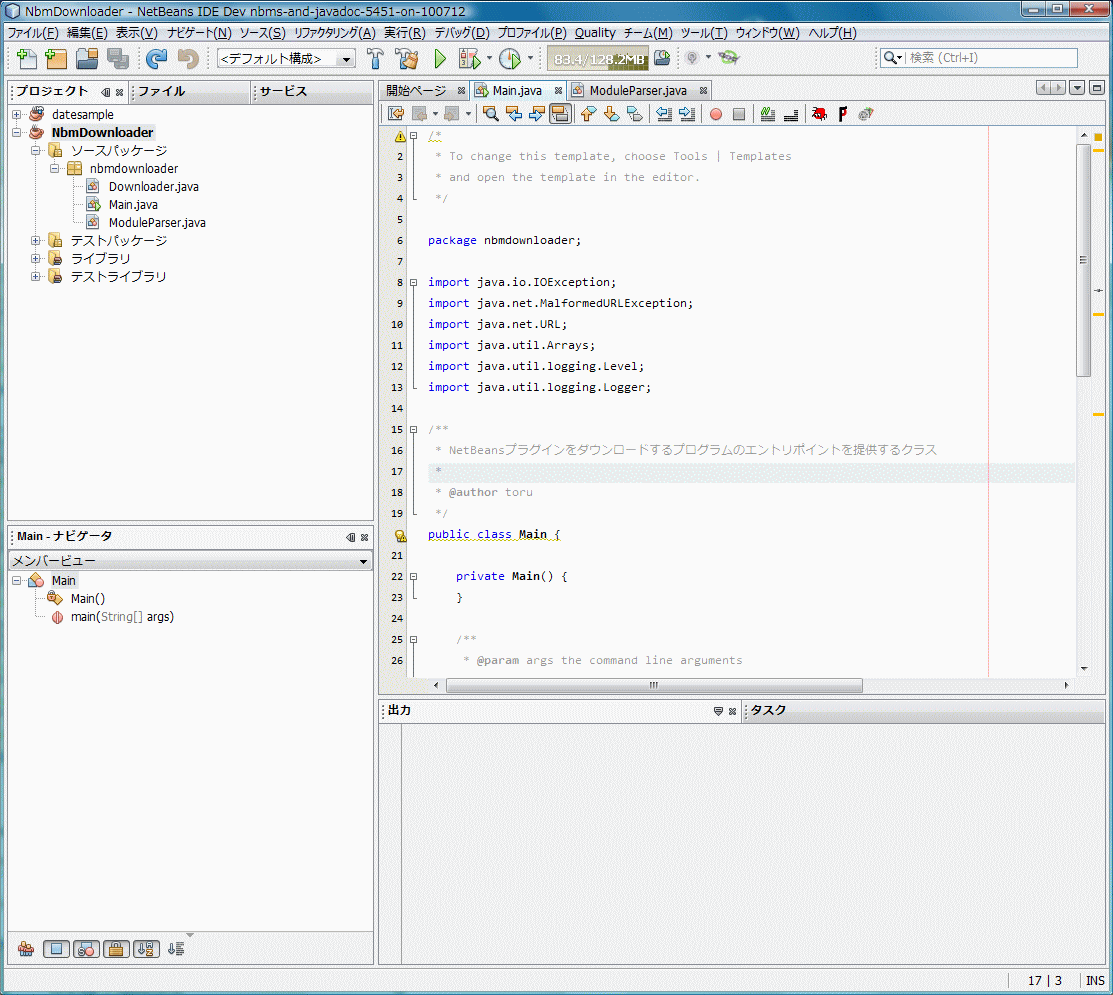Viewport: 1113px width, 995px height.
Task: Expand the テストパッケージ folder
Action: (35, 241)
